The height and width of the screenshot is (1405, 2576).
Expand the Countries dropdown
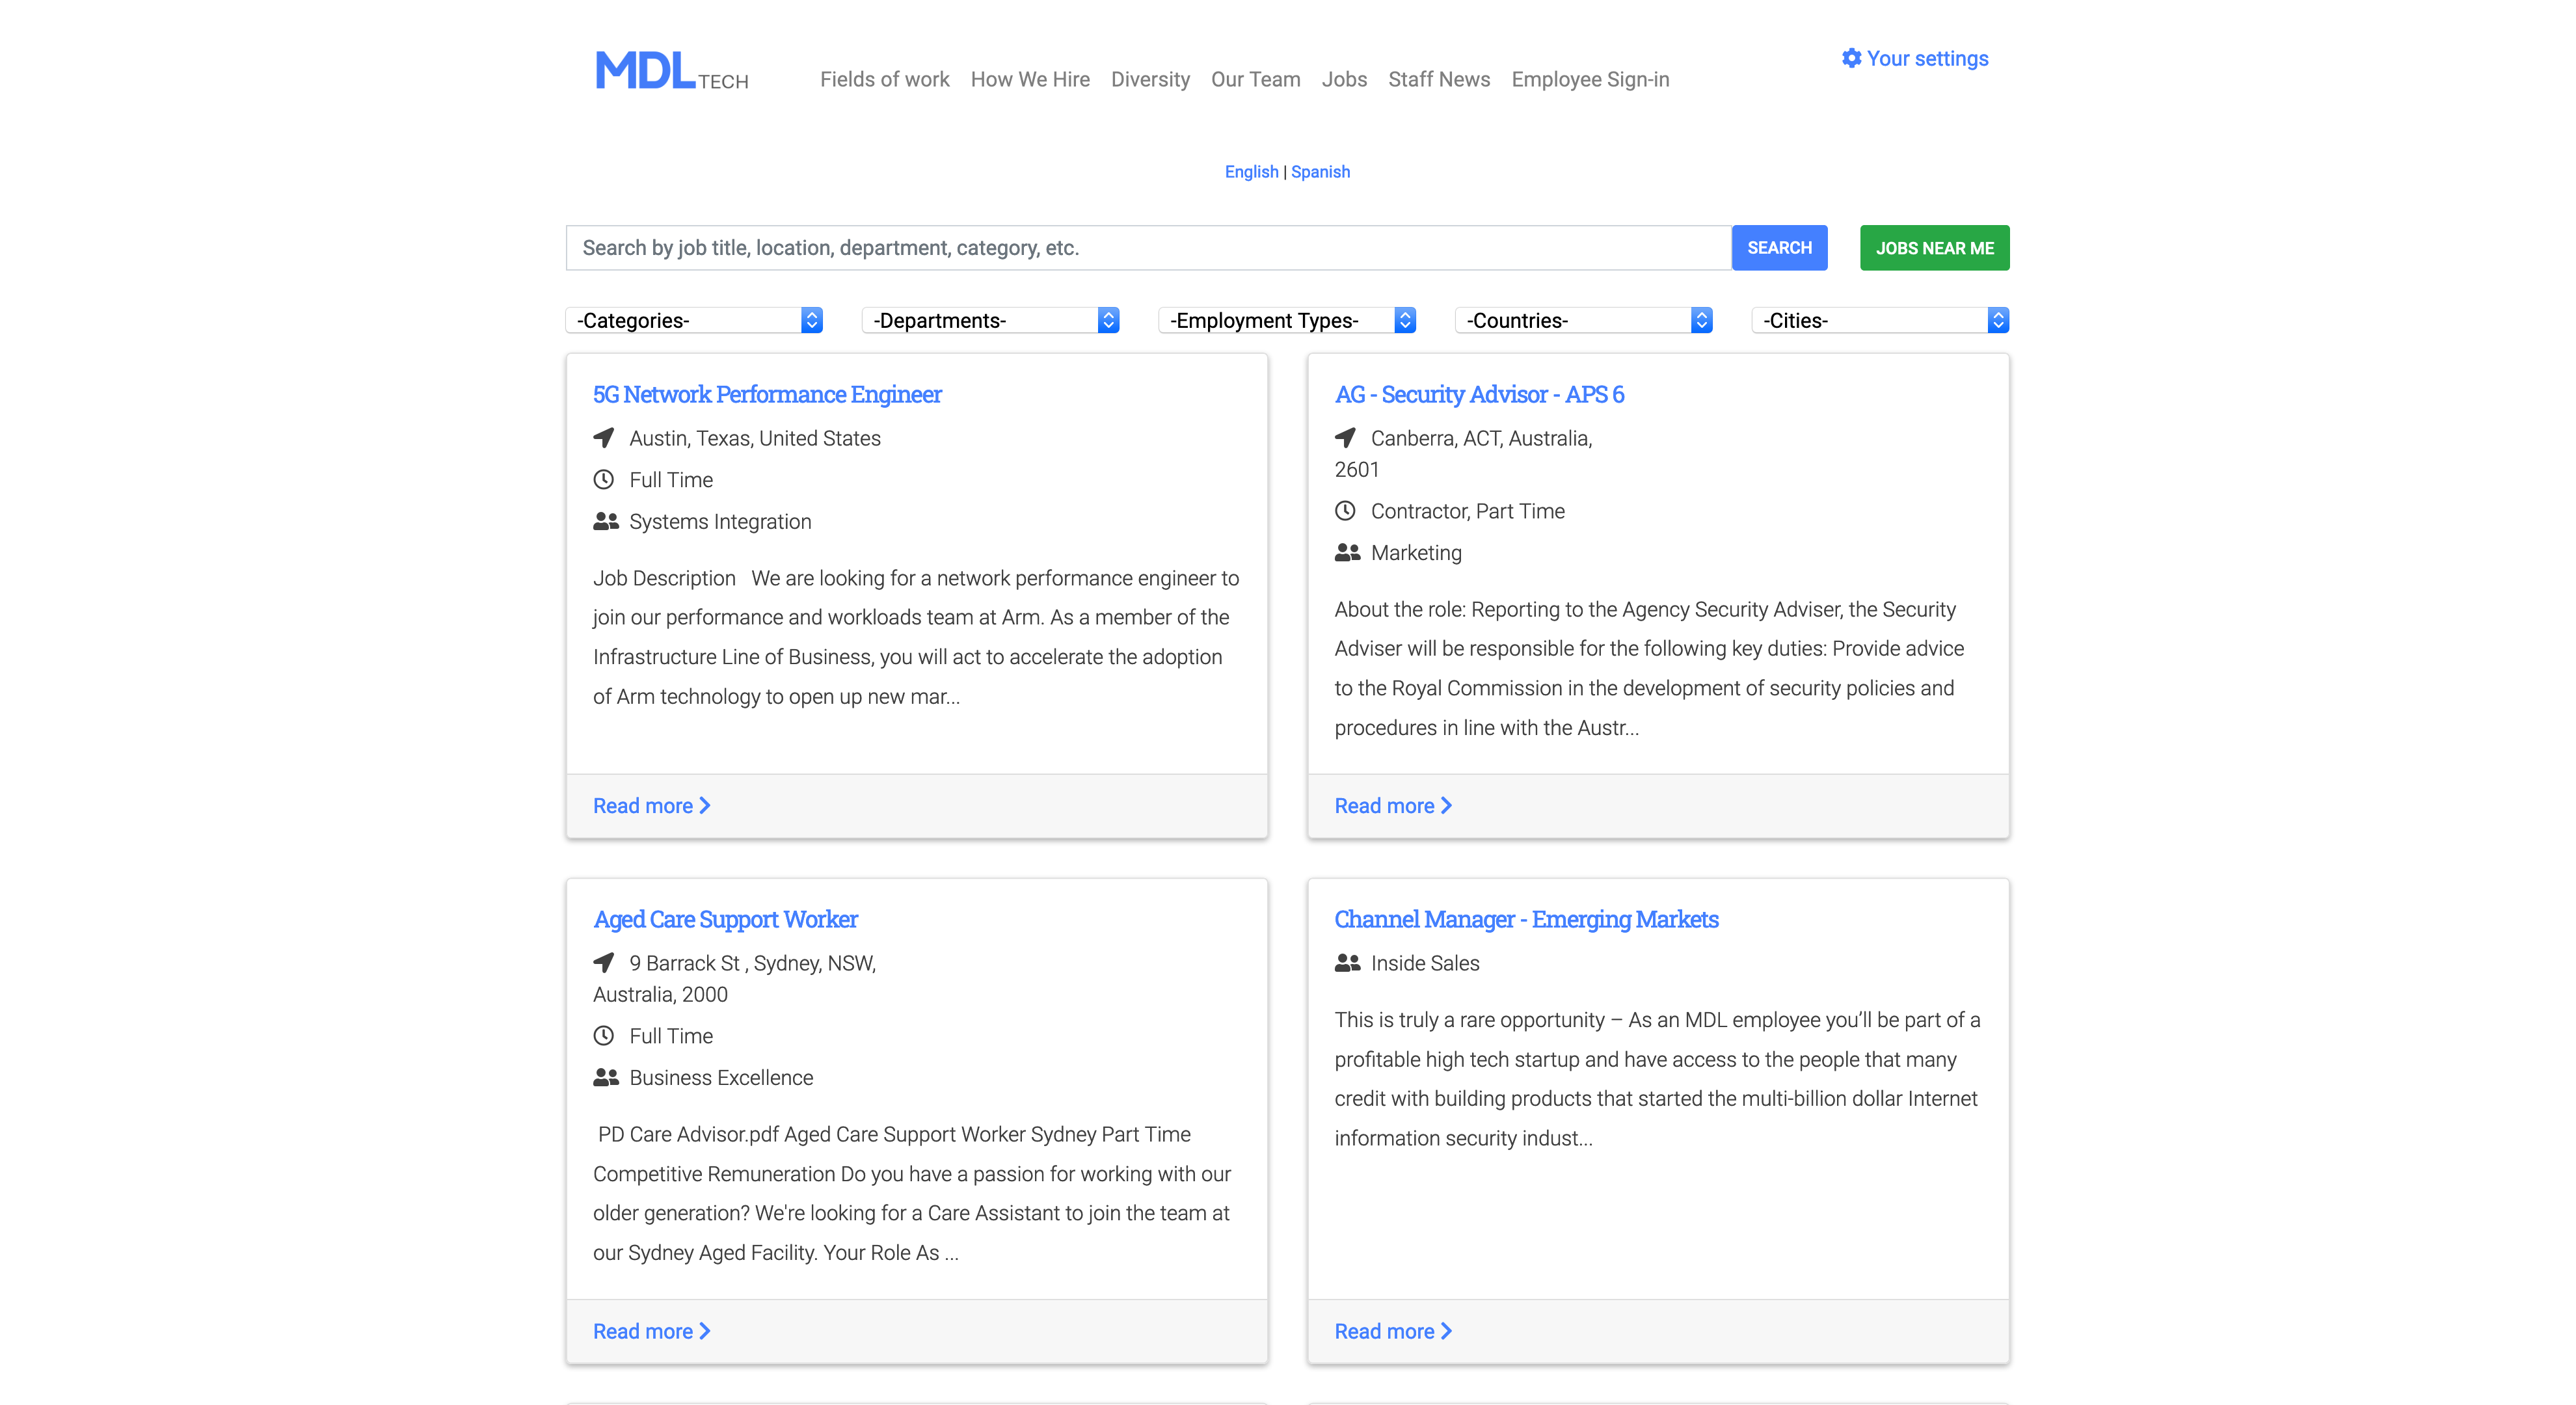pos(1583,320)
